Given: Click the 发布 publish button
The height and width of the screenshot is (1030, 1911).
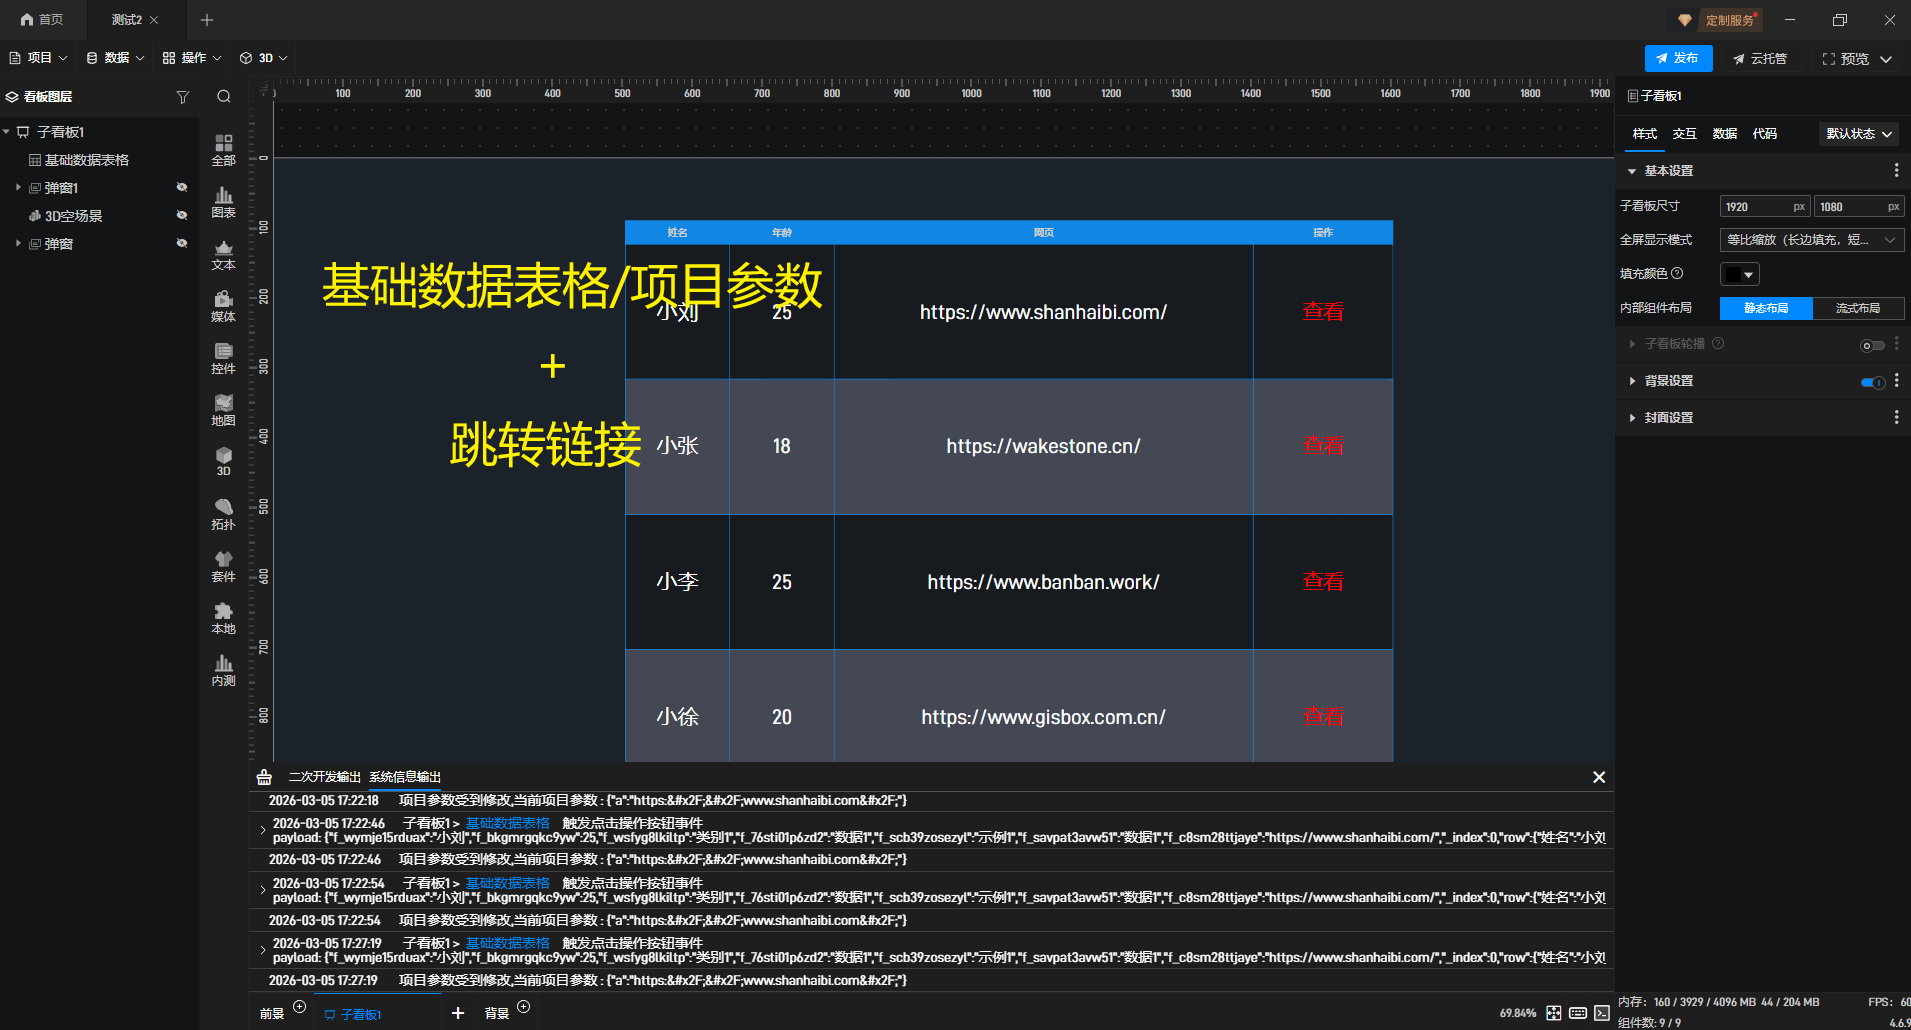Looking at the screenshot, I should 1678,59.
